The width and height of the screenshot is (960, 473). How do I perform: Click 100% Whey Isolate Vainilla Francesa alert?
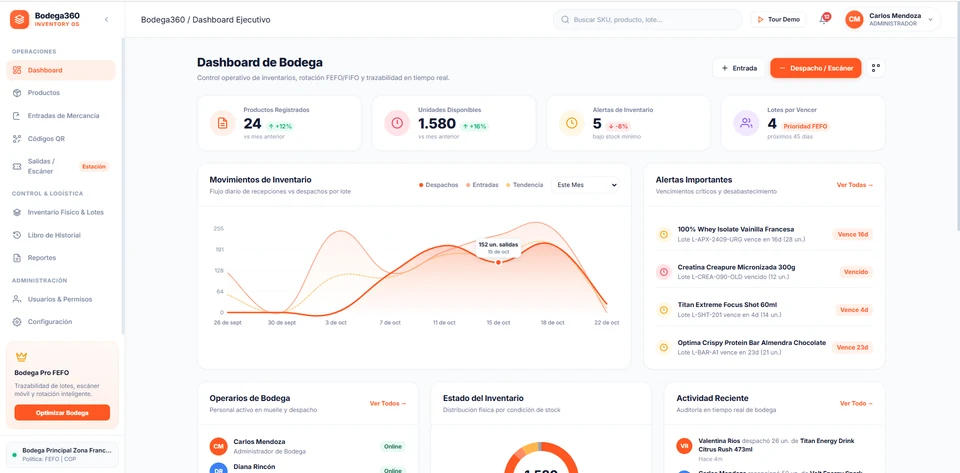click(764, 234)
